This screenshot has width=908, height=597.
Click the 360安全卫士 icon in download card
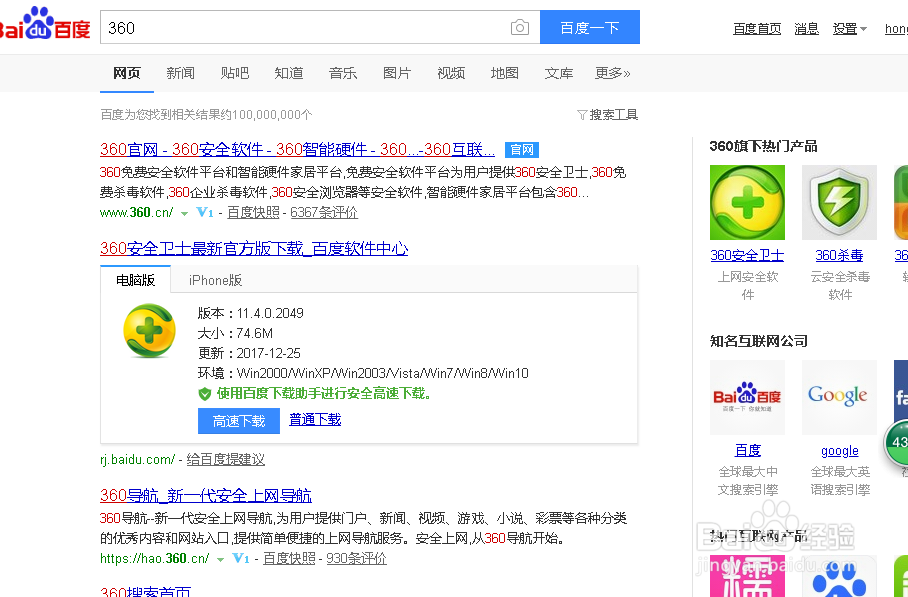coord(149,331)
